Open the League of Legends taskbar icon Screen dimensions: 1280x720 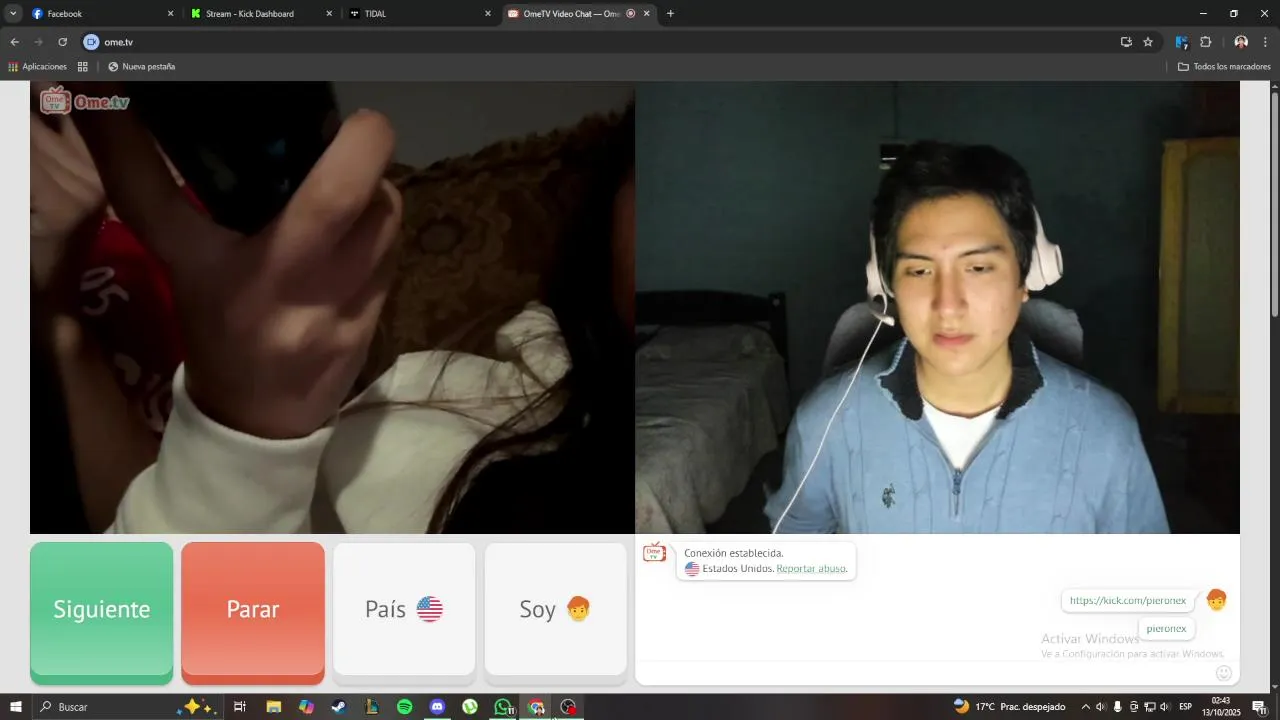click(372, 707)
